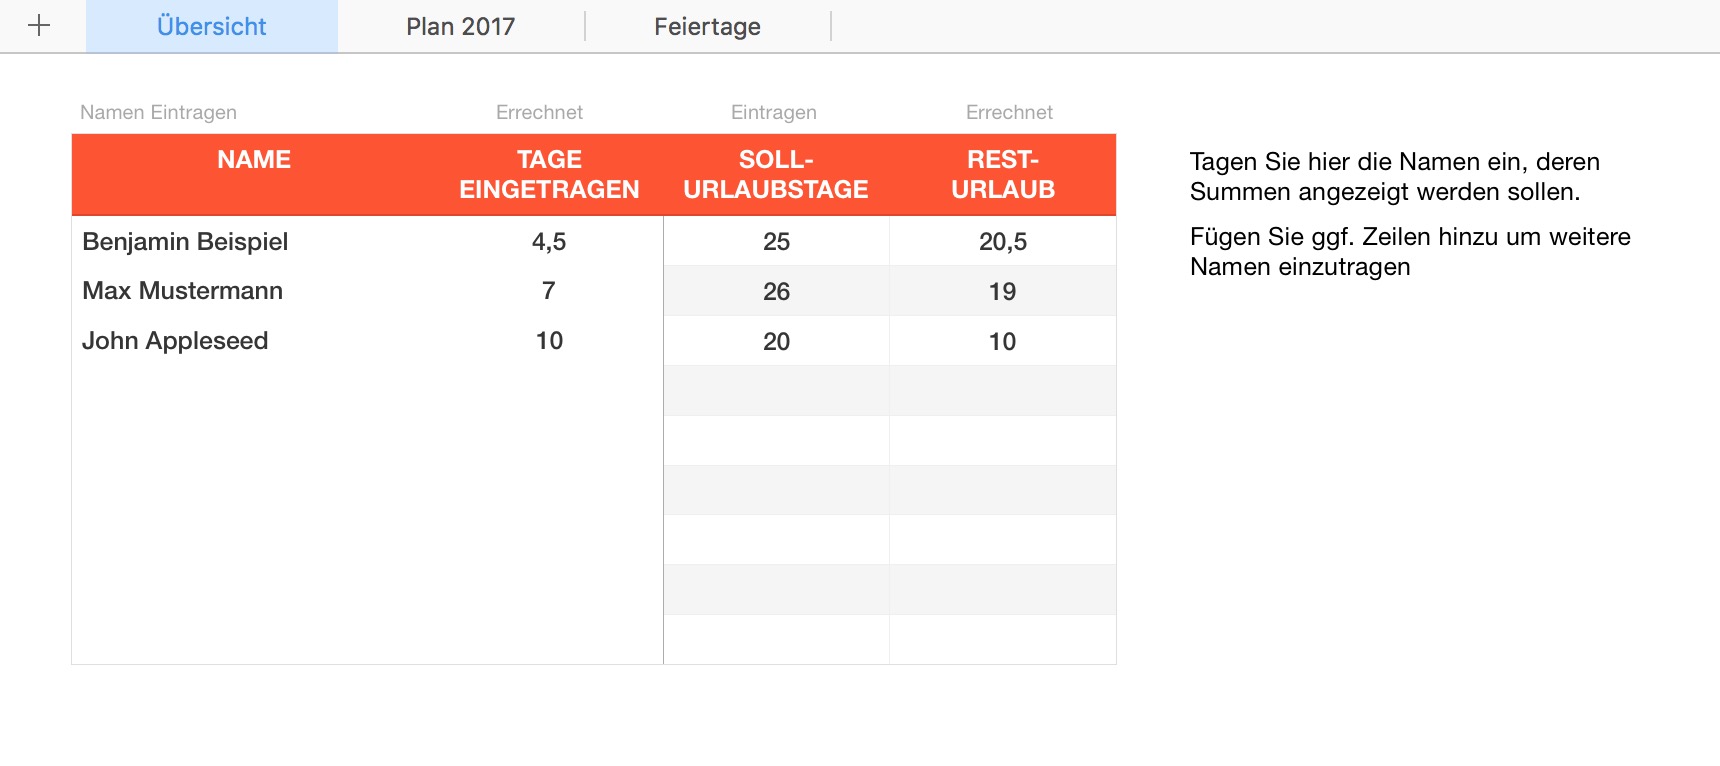Click the instruction text starting with Tagen Sie

click(1394, 177)
